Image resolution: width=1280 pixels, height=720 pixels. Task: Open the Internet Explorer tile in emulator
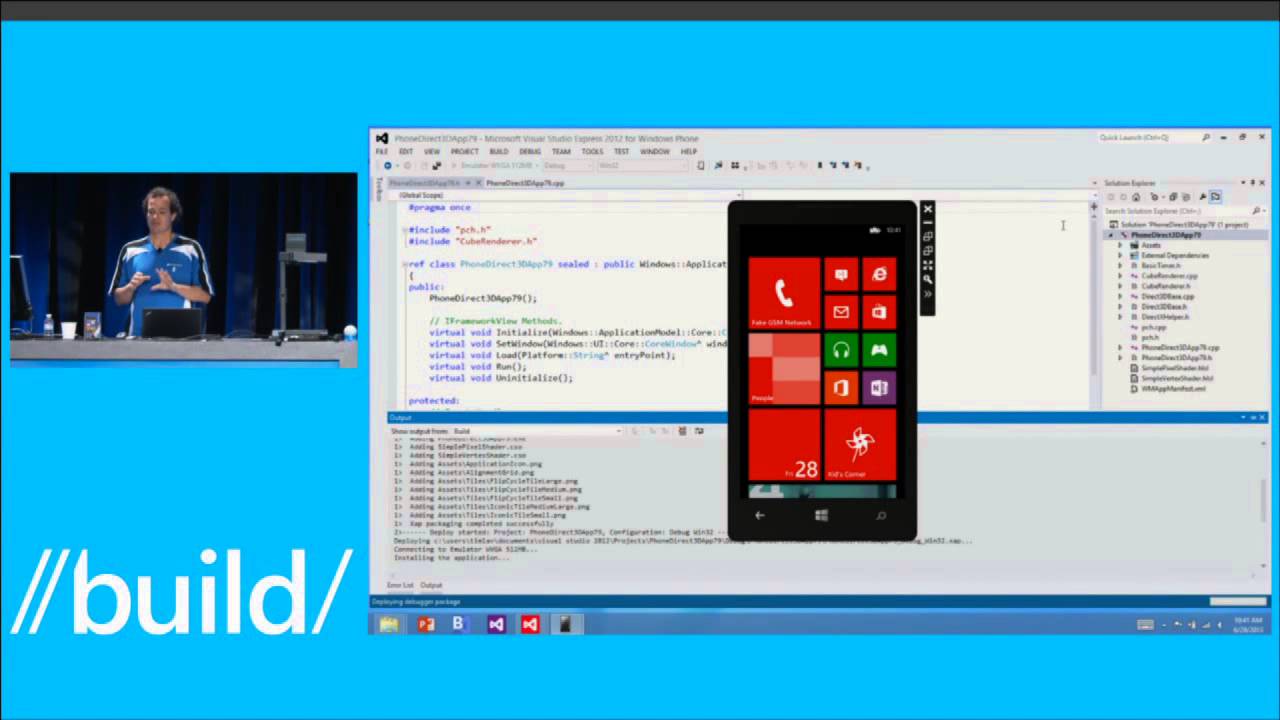click(878, 274)
